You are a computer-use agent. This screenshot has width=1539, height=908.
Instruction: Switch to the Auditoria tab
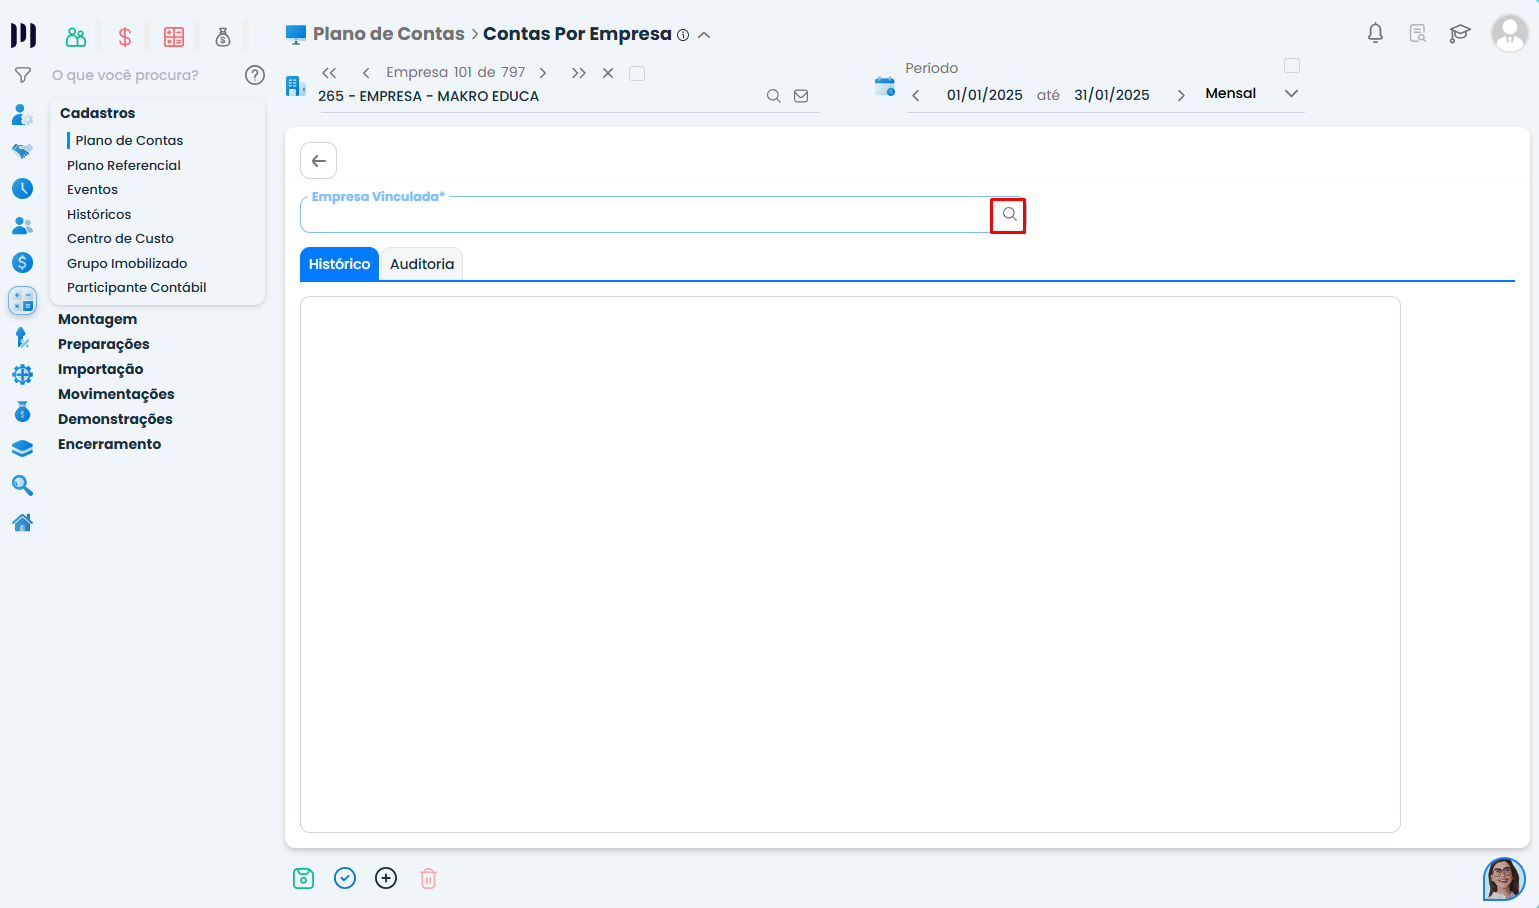(x=421, y=264)
